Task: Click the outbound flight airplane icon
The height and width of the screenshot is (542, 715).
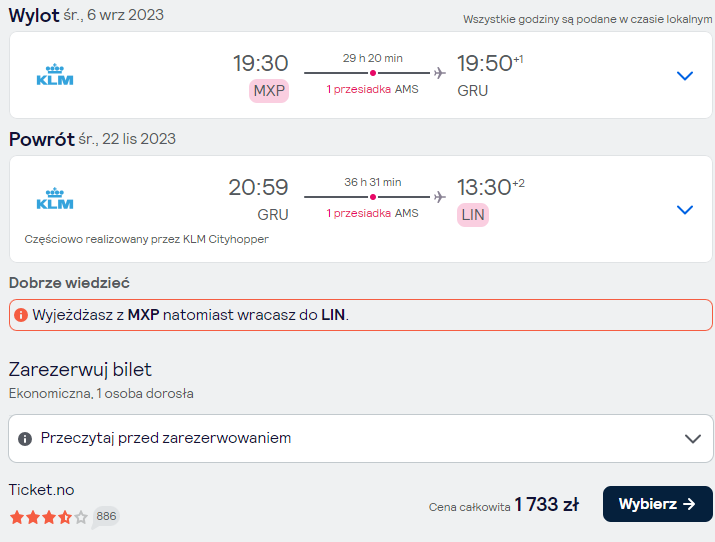Action: 440,73
